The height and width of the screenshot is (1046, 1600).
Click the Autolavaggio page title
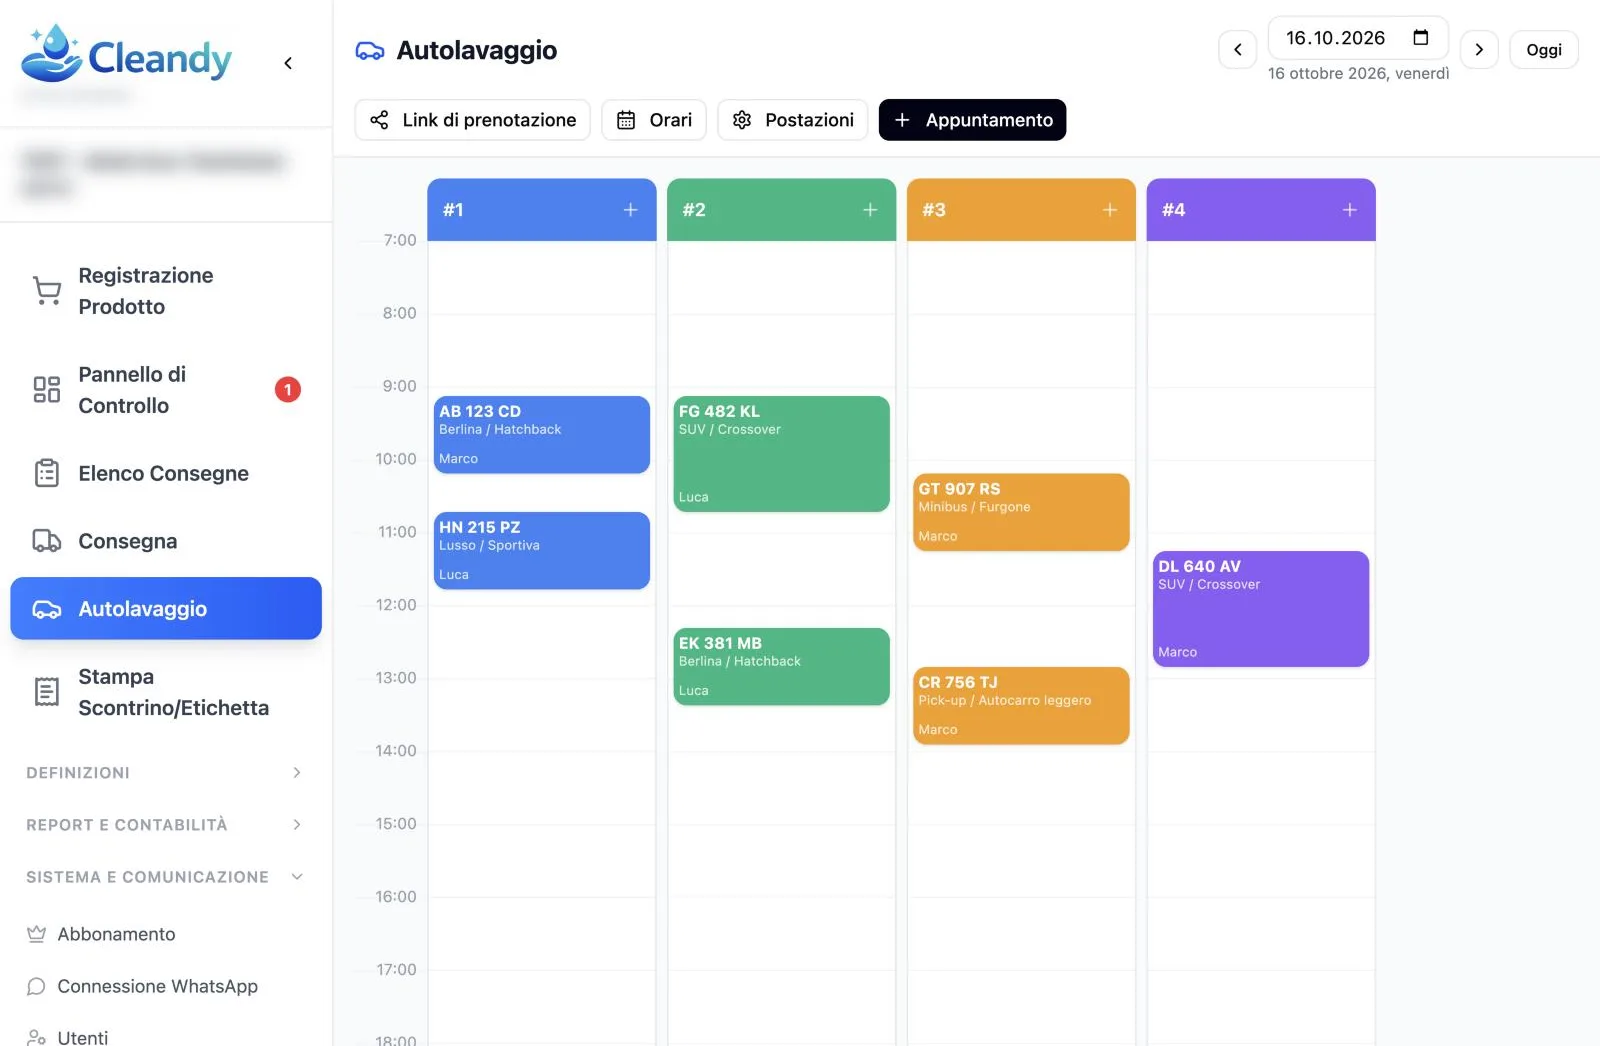(x=477, y=50)
